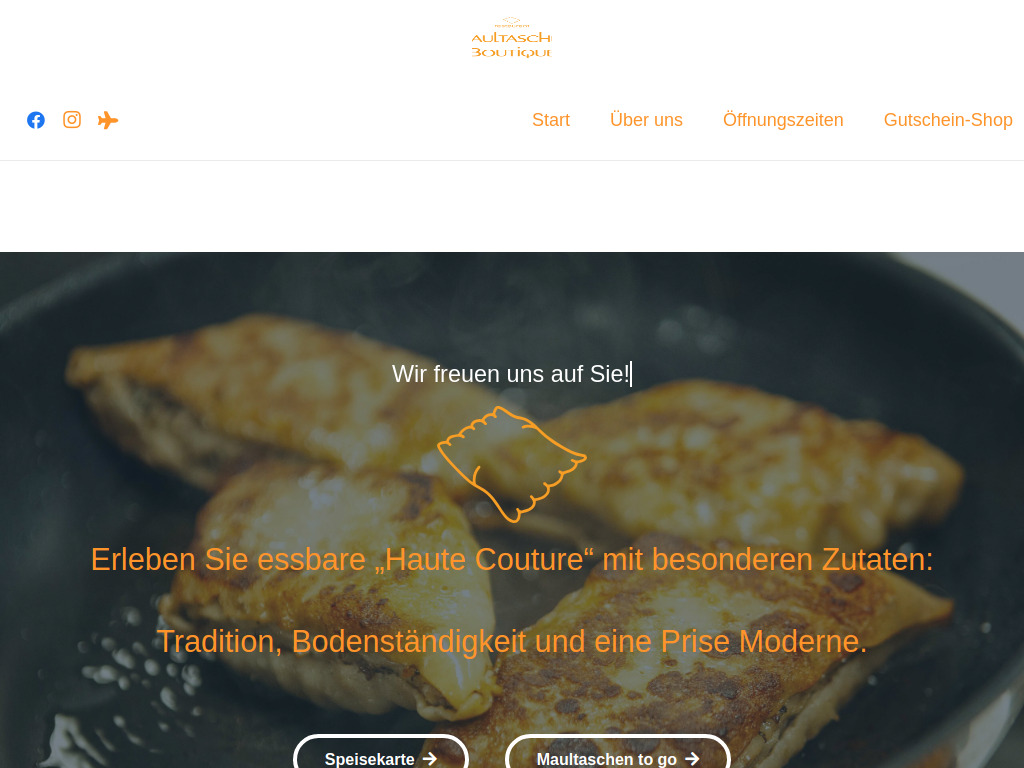Open the Facebook page icon

point(36,120)
